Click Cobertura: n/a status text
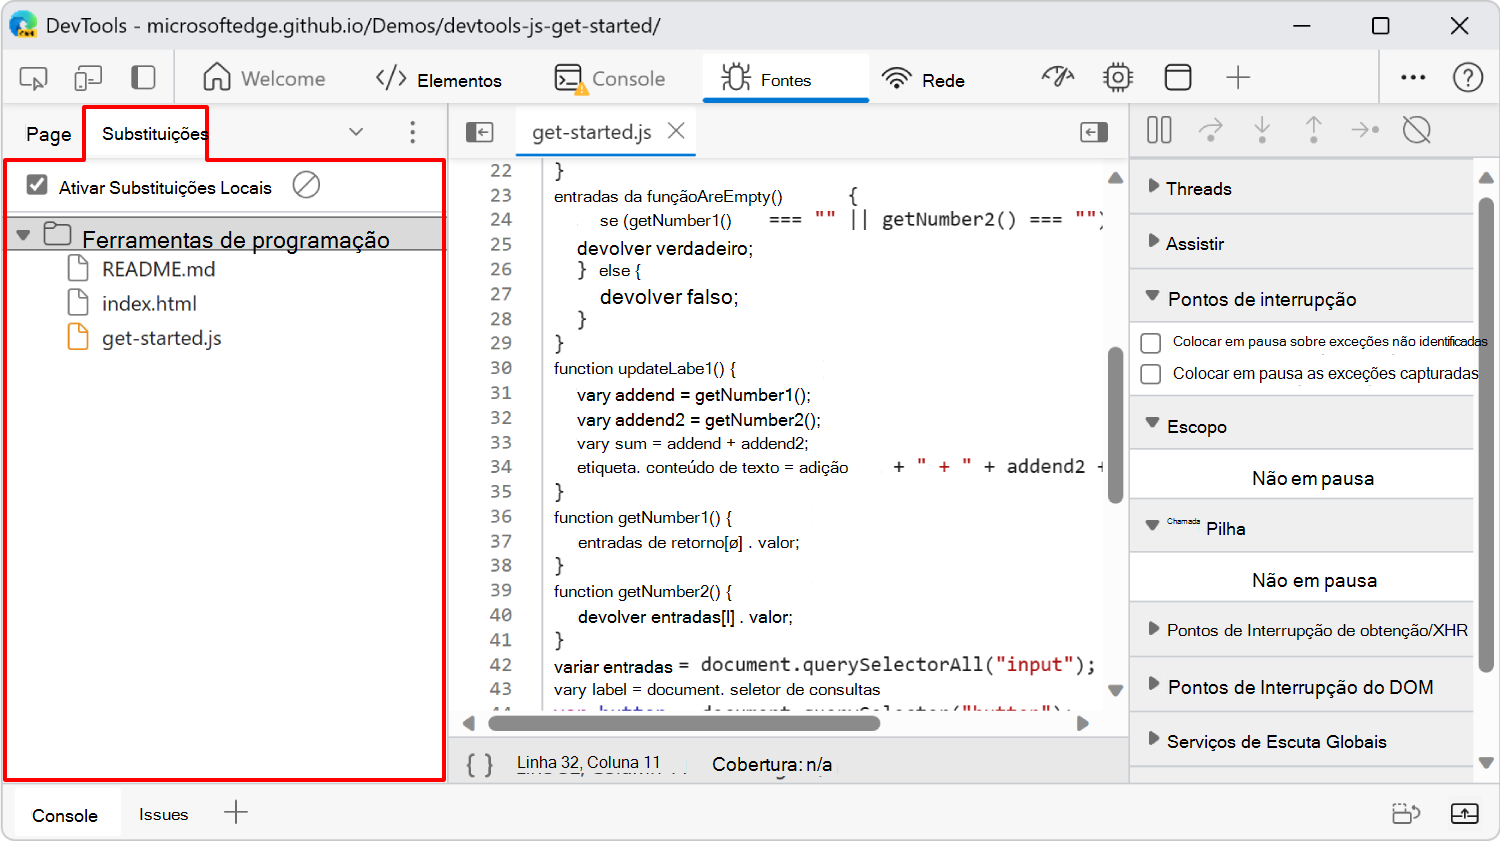Screen dimensions: 1500x841 pos(772,765)
